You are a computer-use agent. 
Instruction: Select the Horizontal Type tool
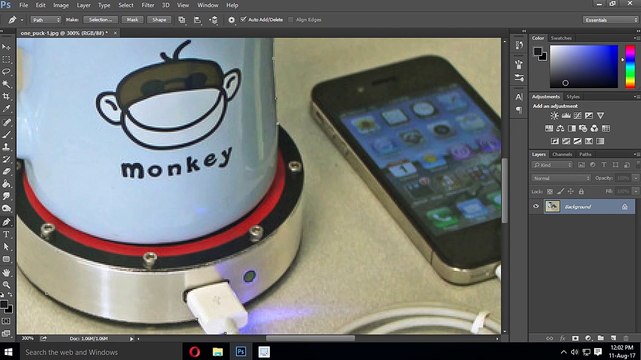(x=6, y=235)
